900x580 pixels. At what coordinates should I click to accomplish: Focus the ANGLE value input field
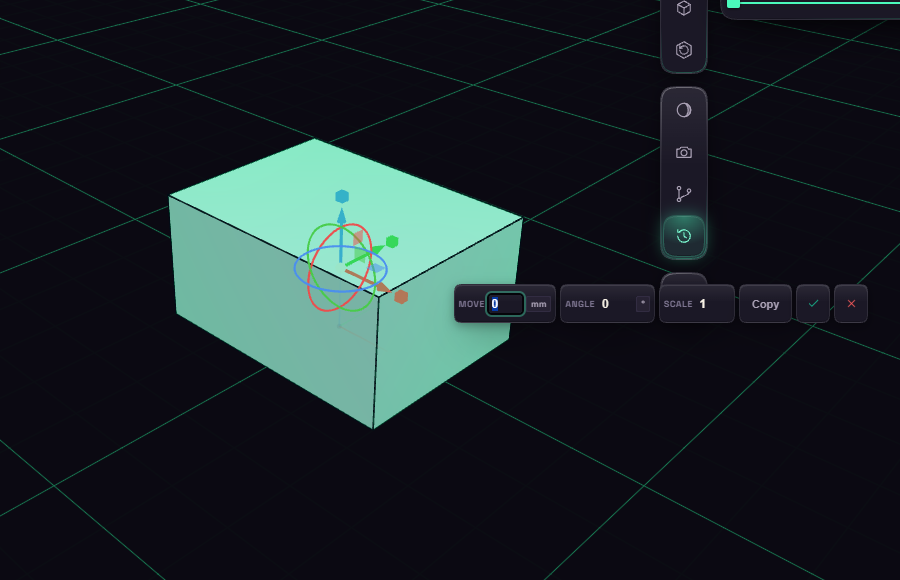click(616, 304)
